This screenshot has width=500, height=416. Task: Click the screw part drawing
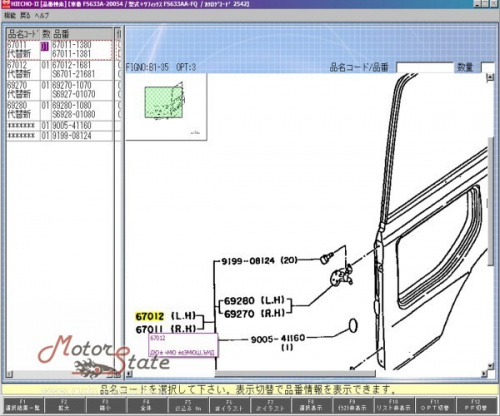327,258
